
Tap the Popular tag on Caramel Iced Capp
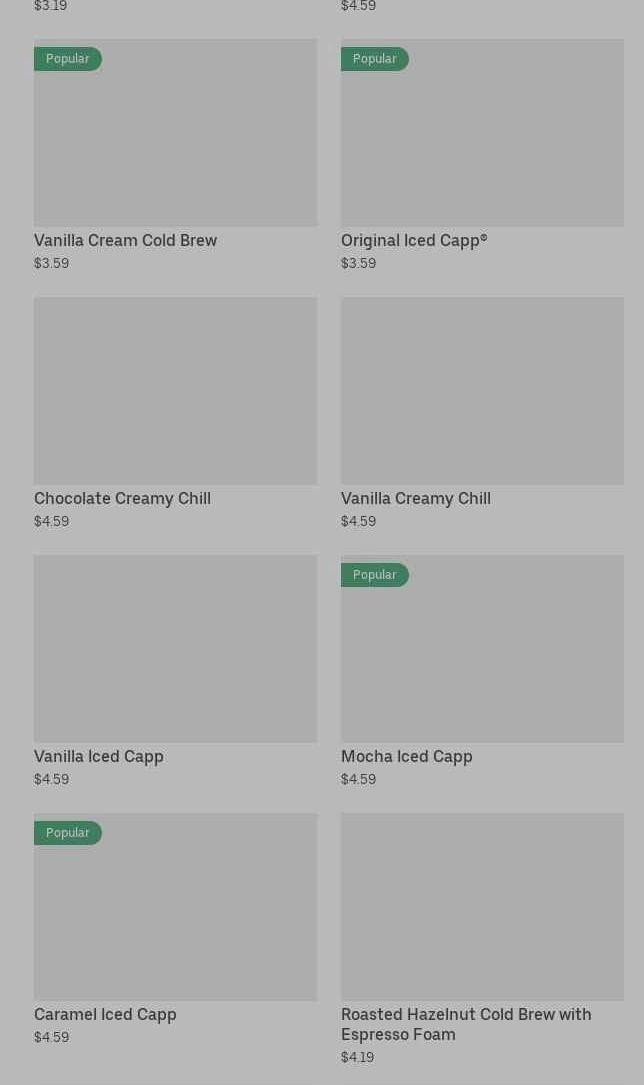click(x=67, y=833)
